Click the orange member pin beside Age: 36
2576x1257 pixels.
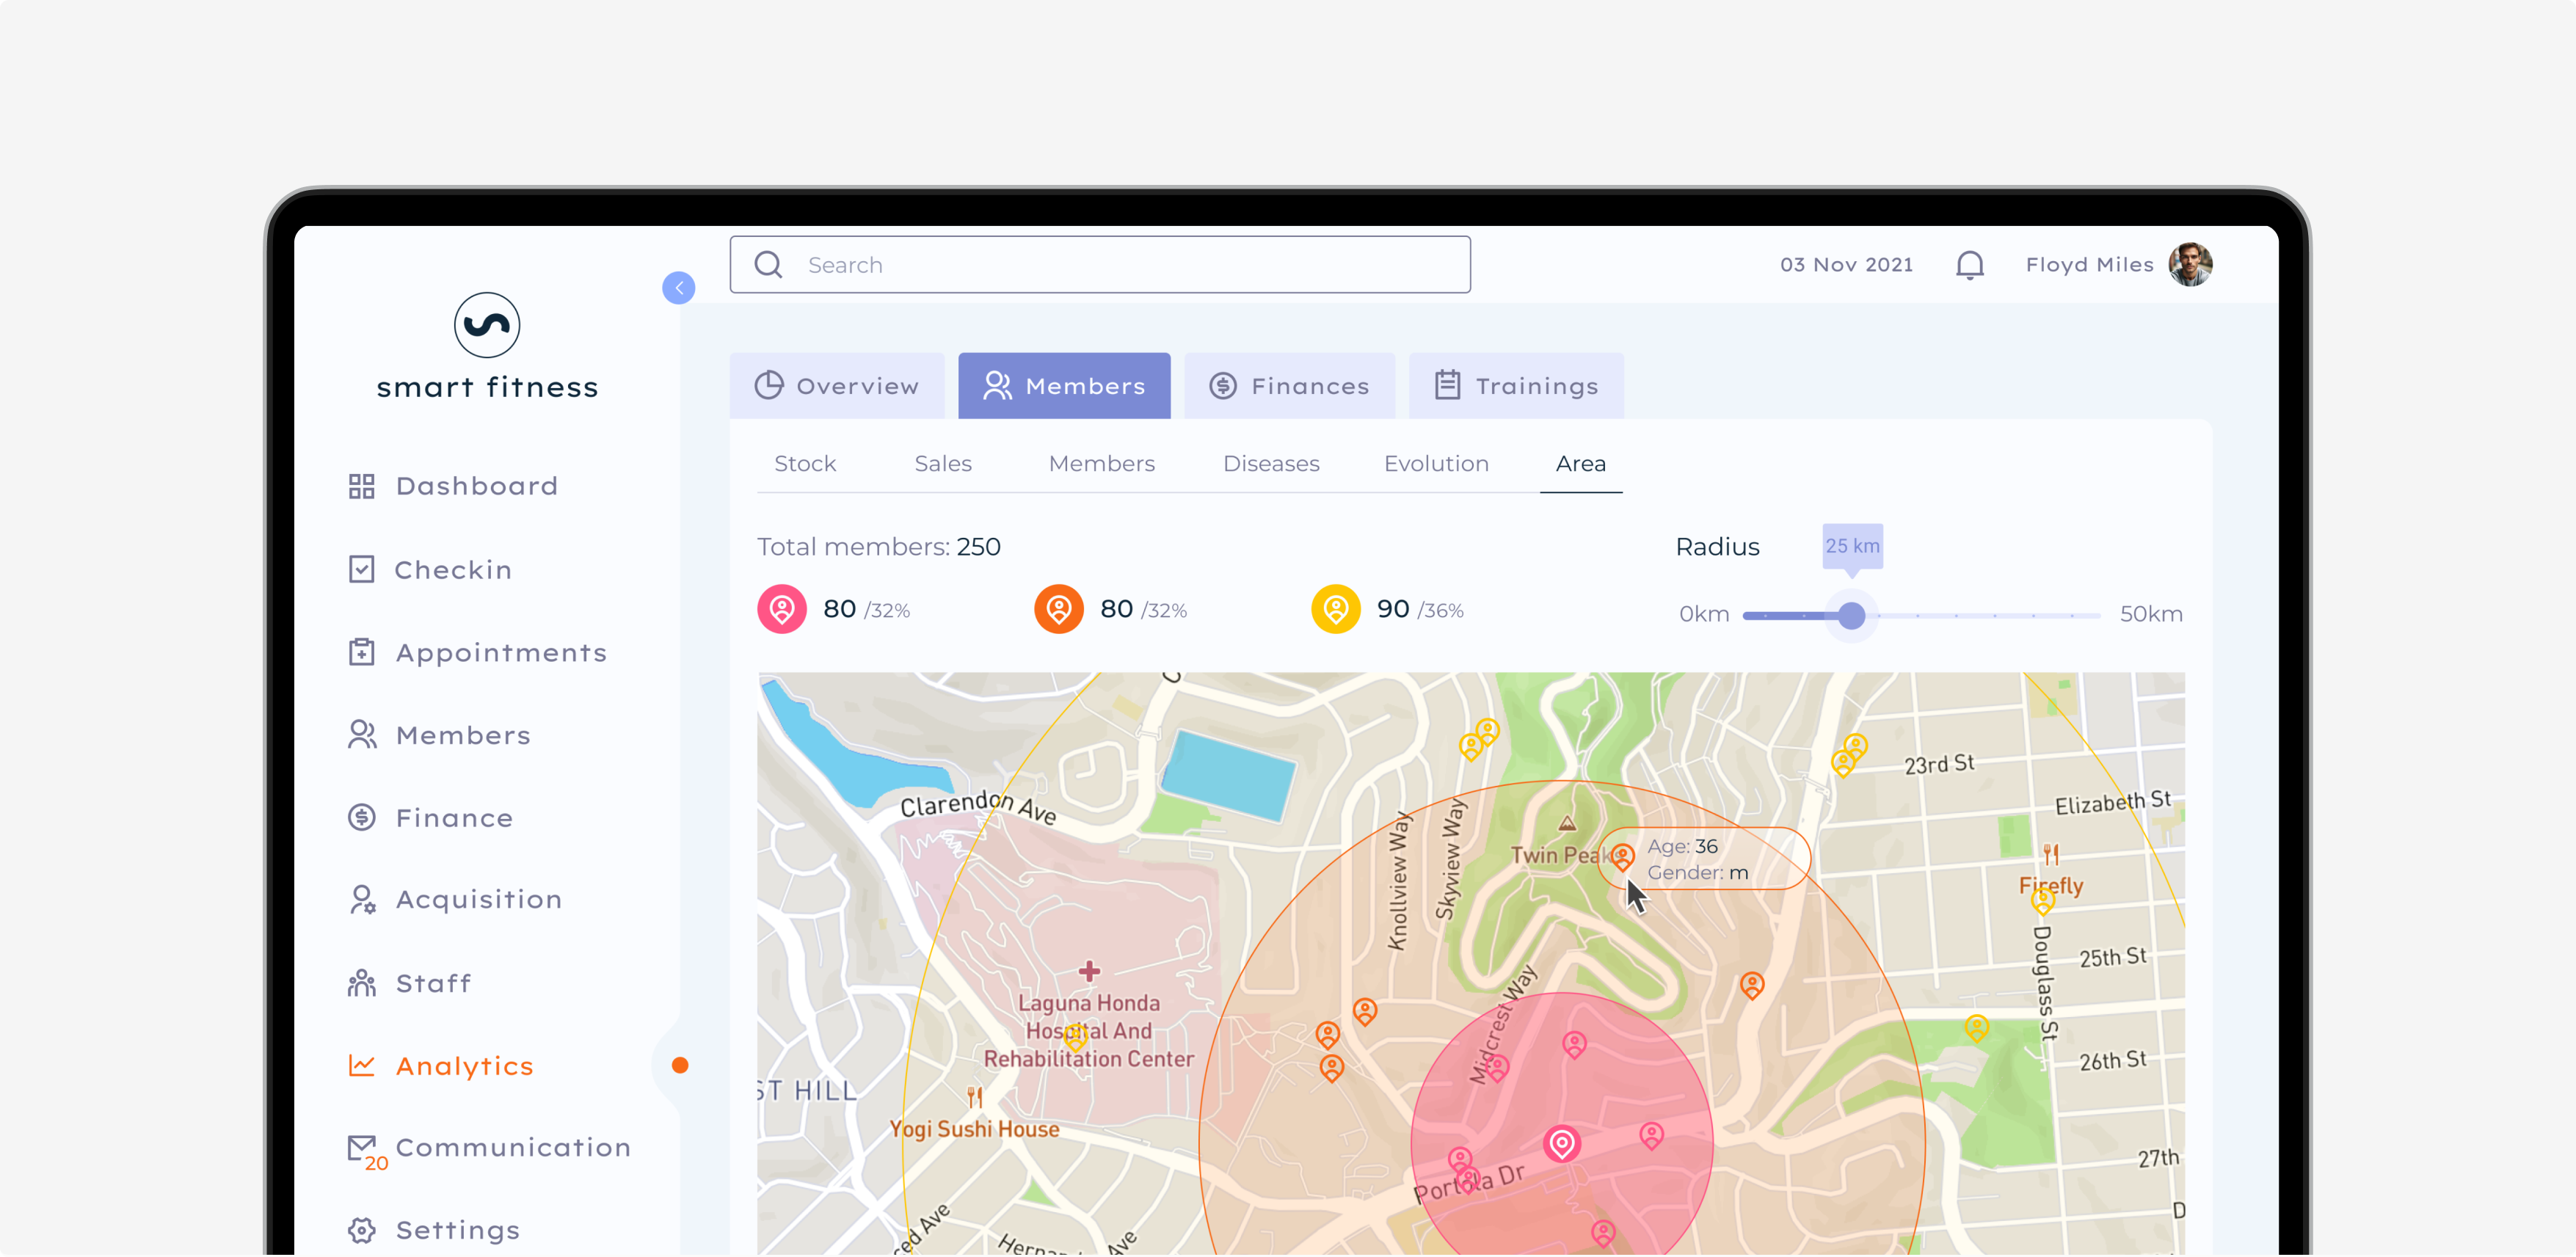1622,856
